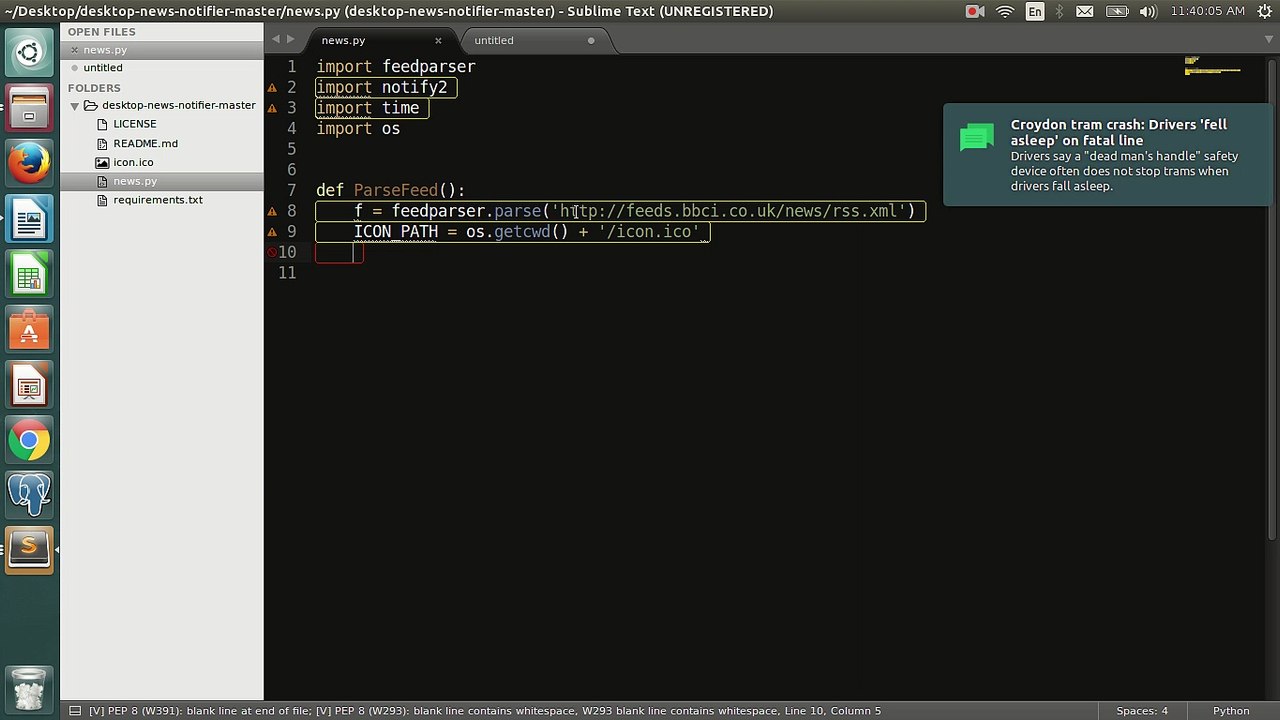
Task: Open the Python syntax selector
Action: 1231,711
